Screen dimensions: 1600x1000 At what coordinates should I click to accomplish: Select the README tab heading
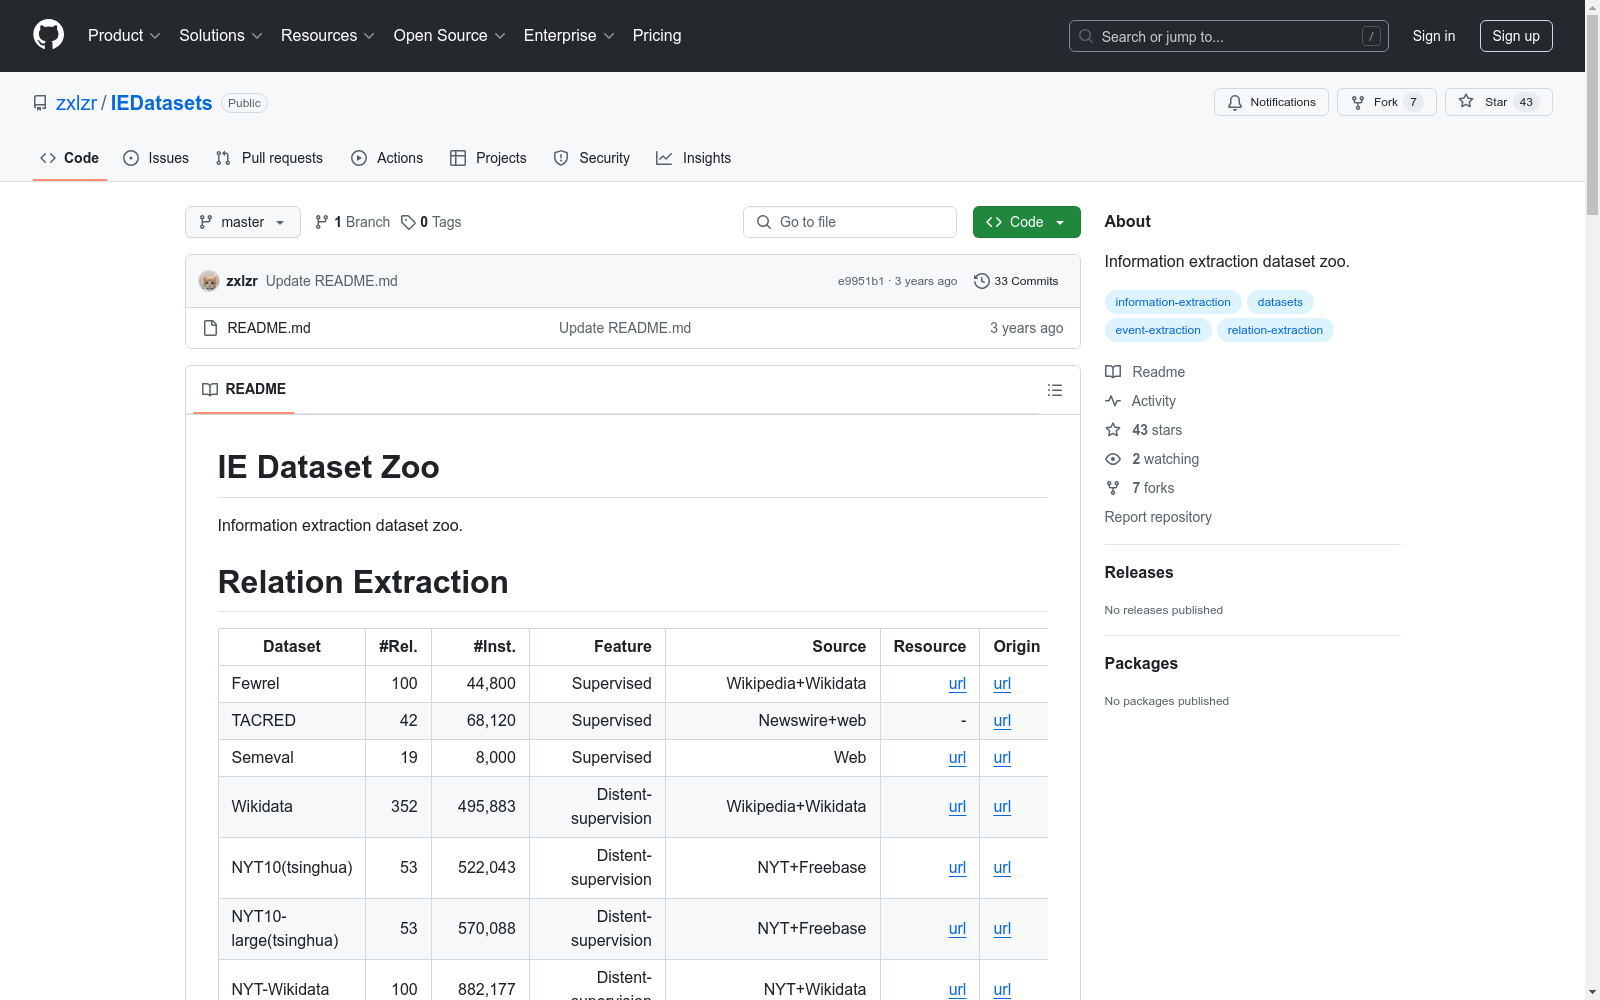coord(244,389)
